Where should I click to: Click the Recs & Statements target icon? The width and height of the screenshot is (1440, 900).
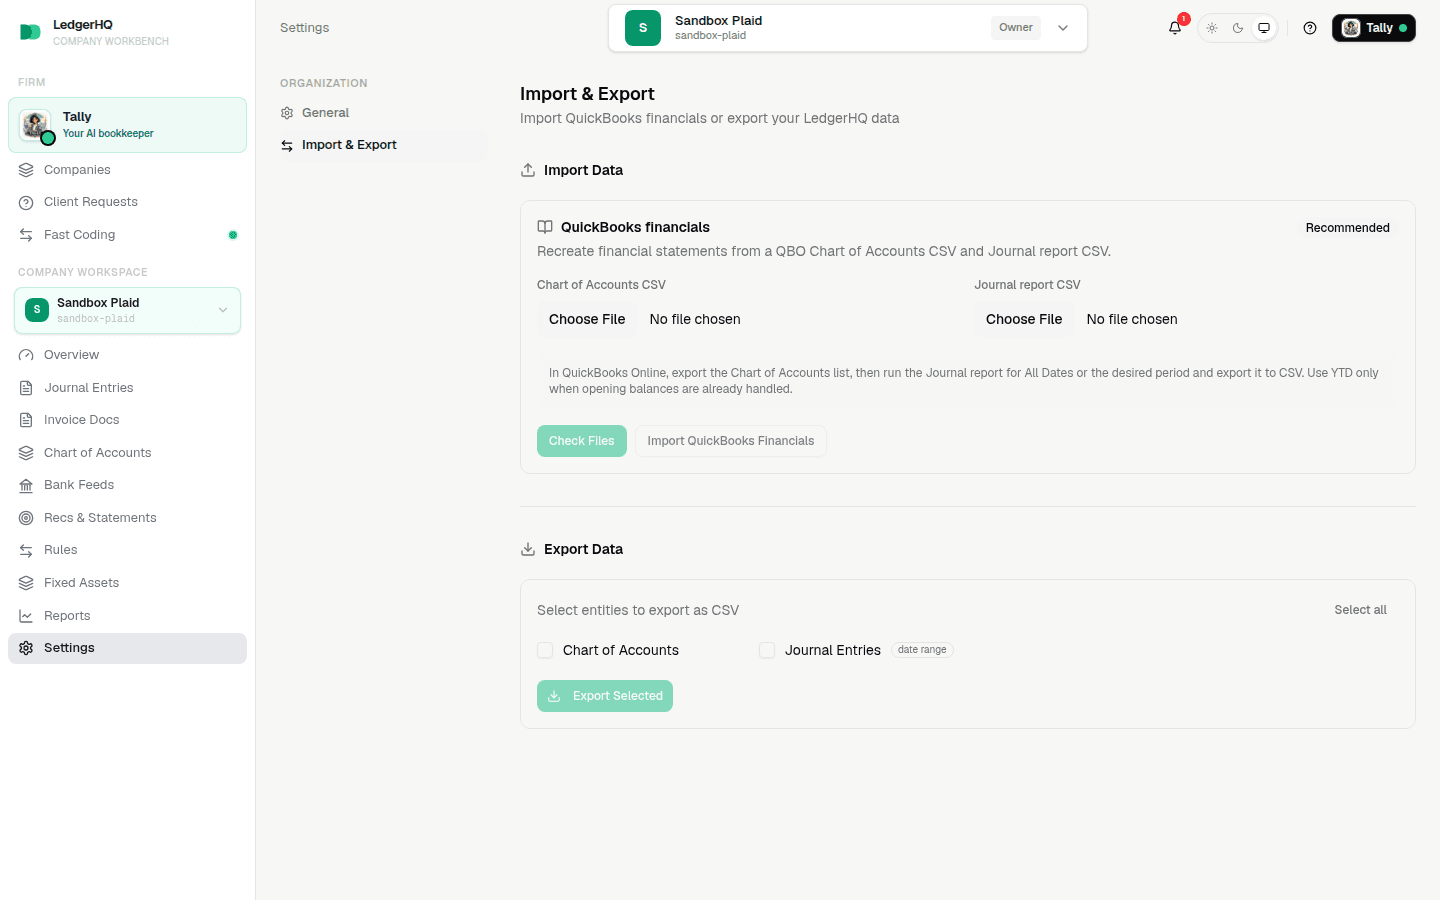[x=26, y=518]
